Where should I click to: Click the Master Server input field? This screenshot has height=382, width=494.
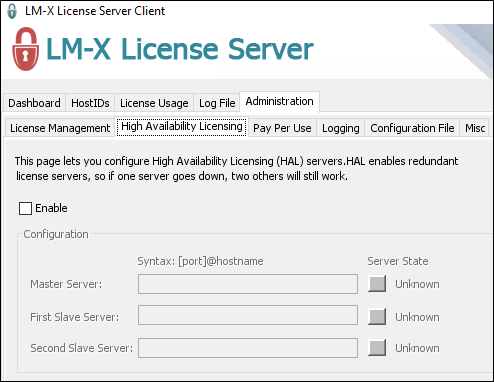coord(248,284)
